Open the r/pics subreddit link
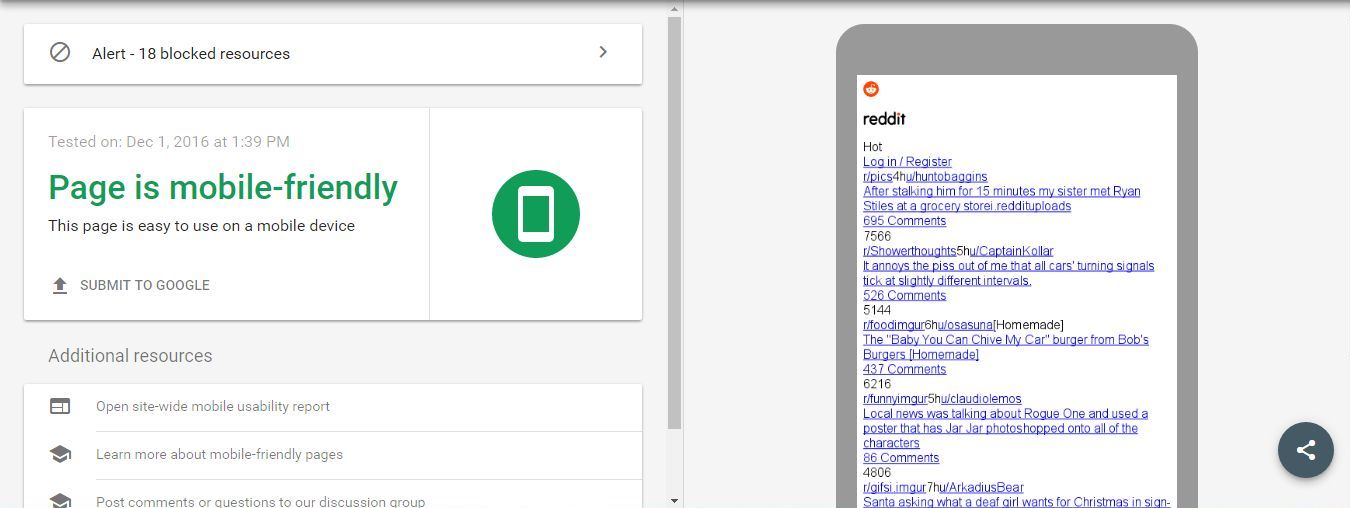The height and width of the screenshot is (508, 1350). point(878,177)
